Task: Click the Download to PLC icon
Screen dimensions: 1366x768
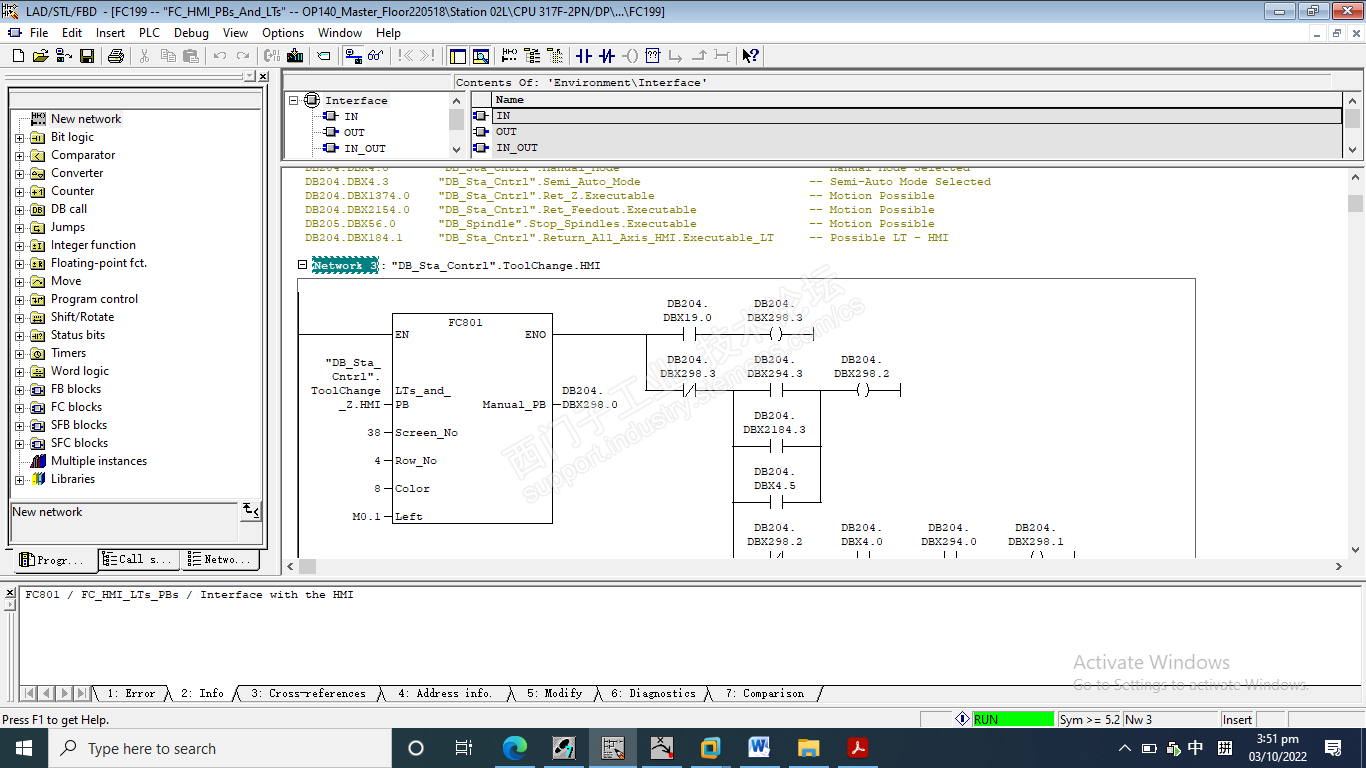Action: [x=296, y=56]
